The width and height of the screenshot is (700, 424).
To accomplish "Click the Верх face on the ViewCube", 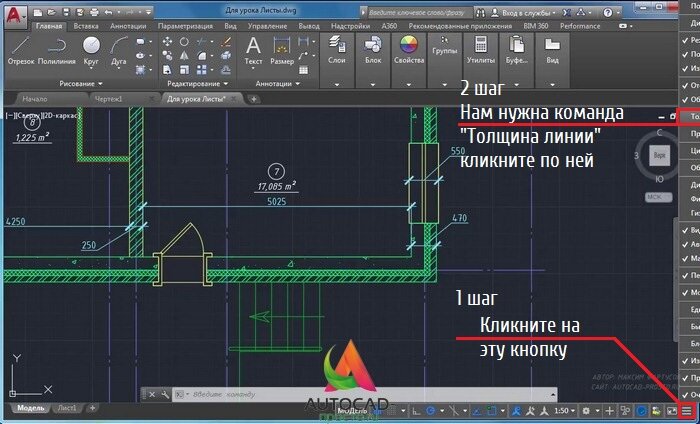I will tap(659, 156).
